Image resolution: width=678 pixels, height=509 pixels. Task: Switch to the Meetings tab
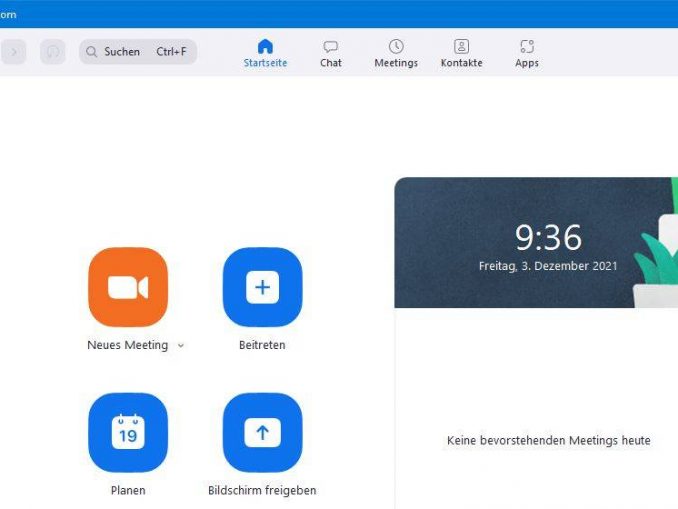[396, 53]
